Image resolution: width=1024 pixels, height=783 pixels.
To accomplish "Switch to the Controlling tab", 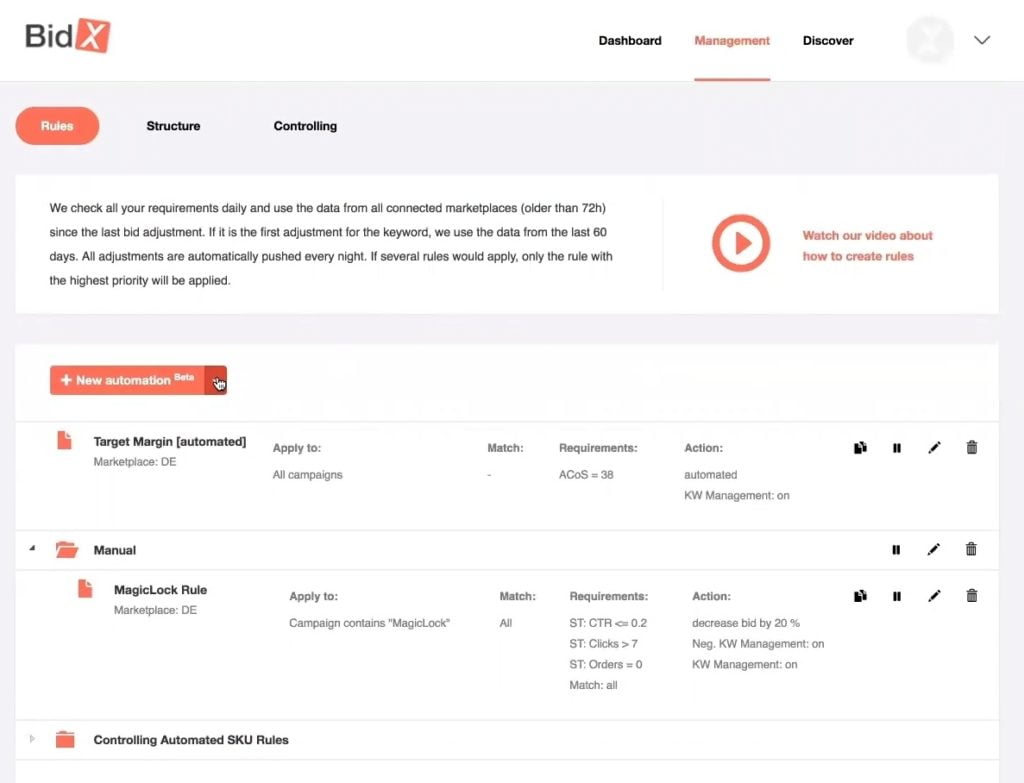I will [x=305, y=126].
